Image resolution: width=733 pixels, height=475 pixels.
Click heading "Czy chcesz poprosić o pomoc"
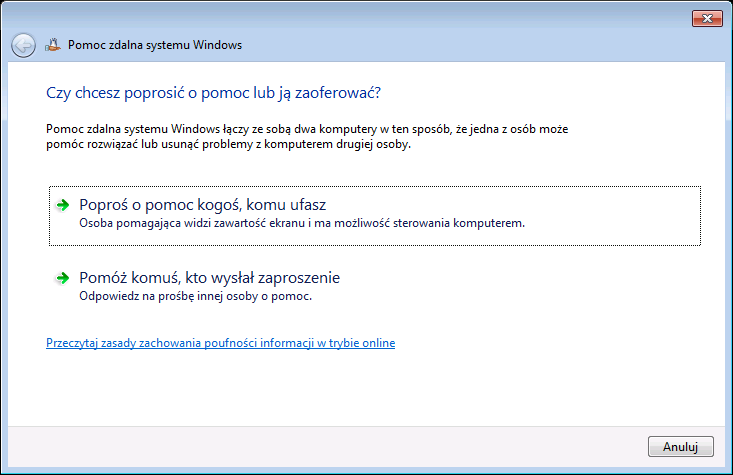click(x=214, y=93)
